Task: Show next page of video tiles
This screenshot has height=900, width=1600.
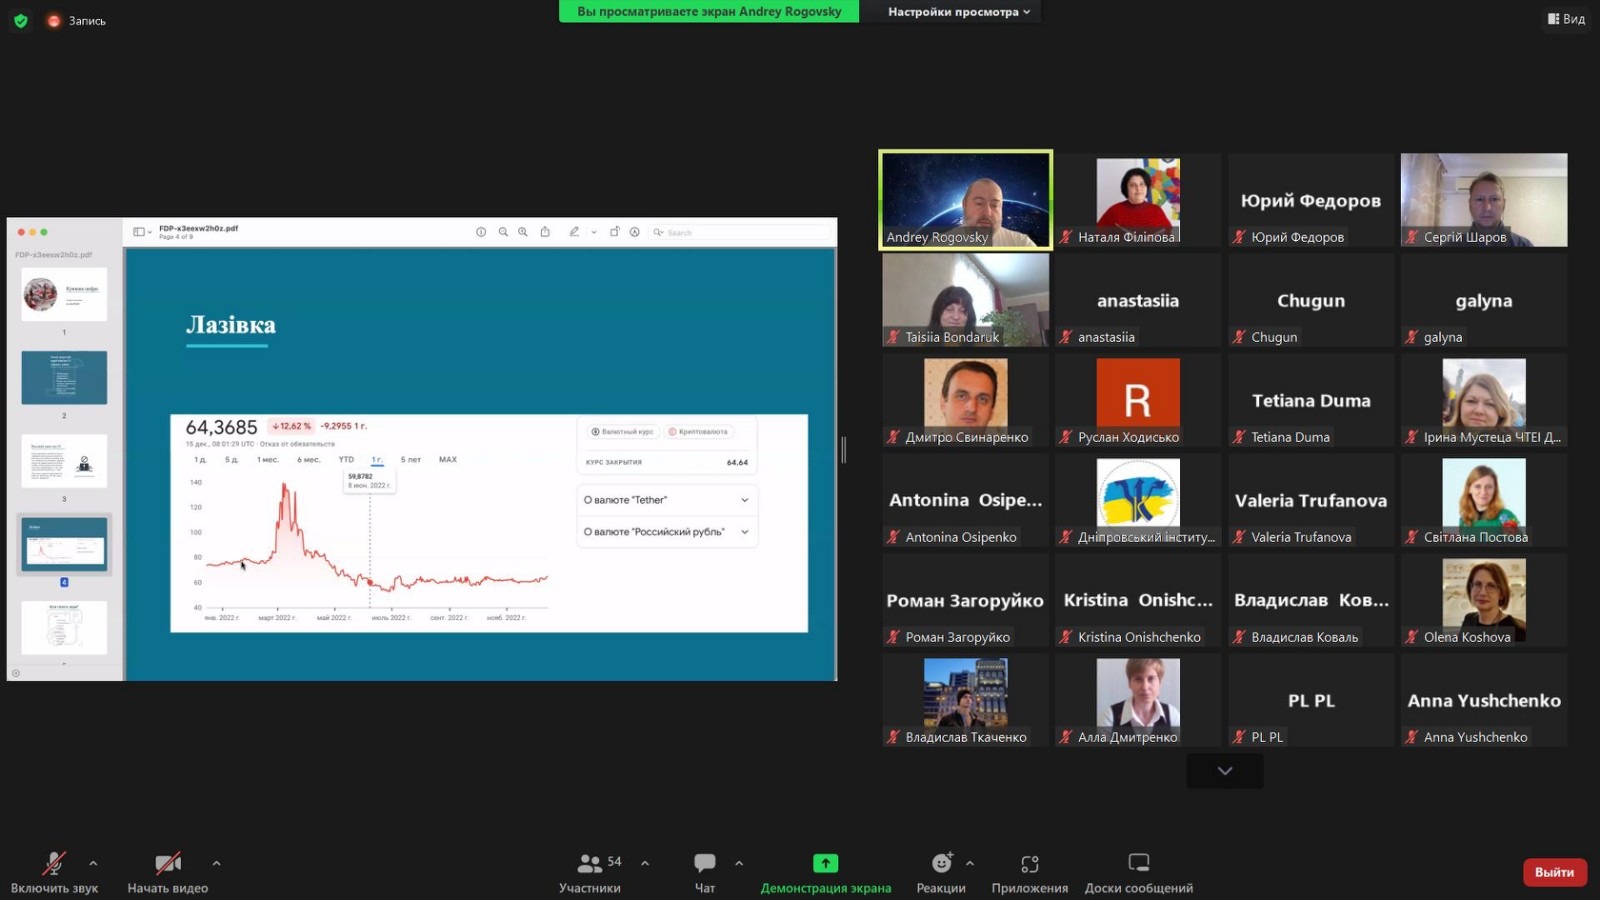Action: (x=1224, y=771)
